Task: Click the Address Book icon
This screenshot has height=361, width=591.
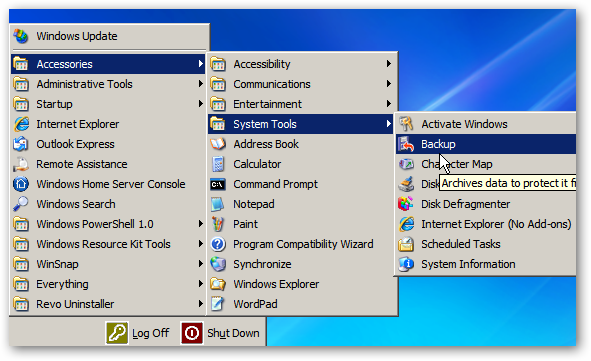Action: coord(218,144)
